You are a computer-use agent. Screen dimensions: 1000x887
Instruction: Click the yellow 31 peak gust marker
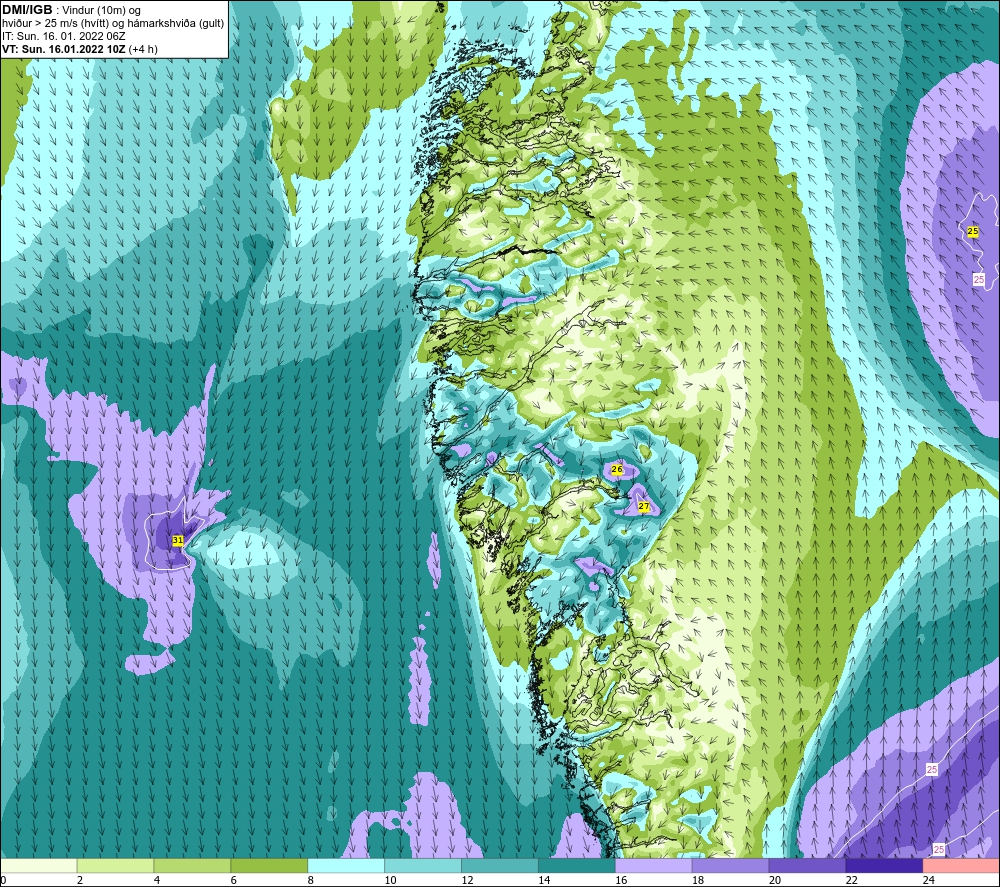(178, 540)
